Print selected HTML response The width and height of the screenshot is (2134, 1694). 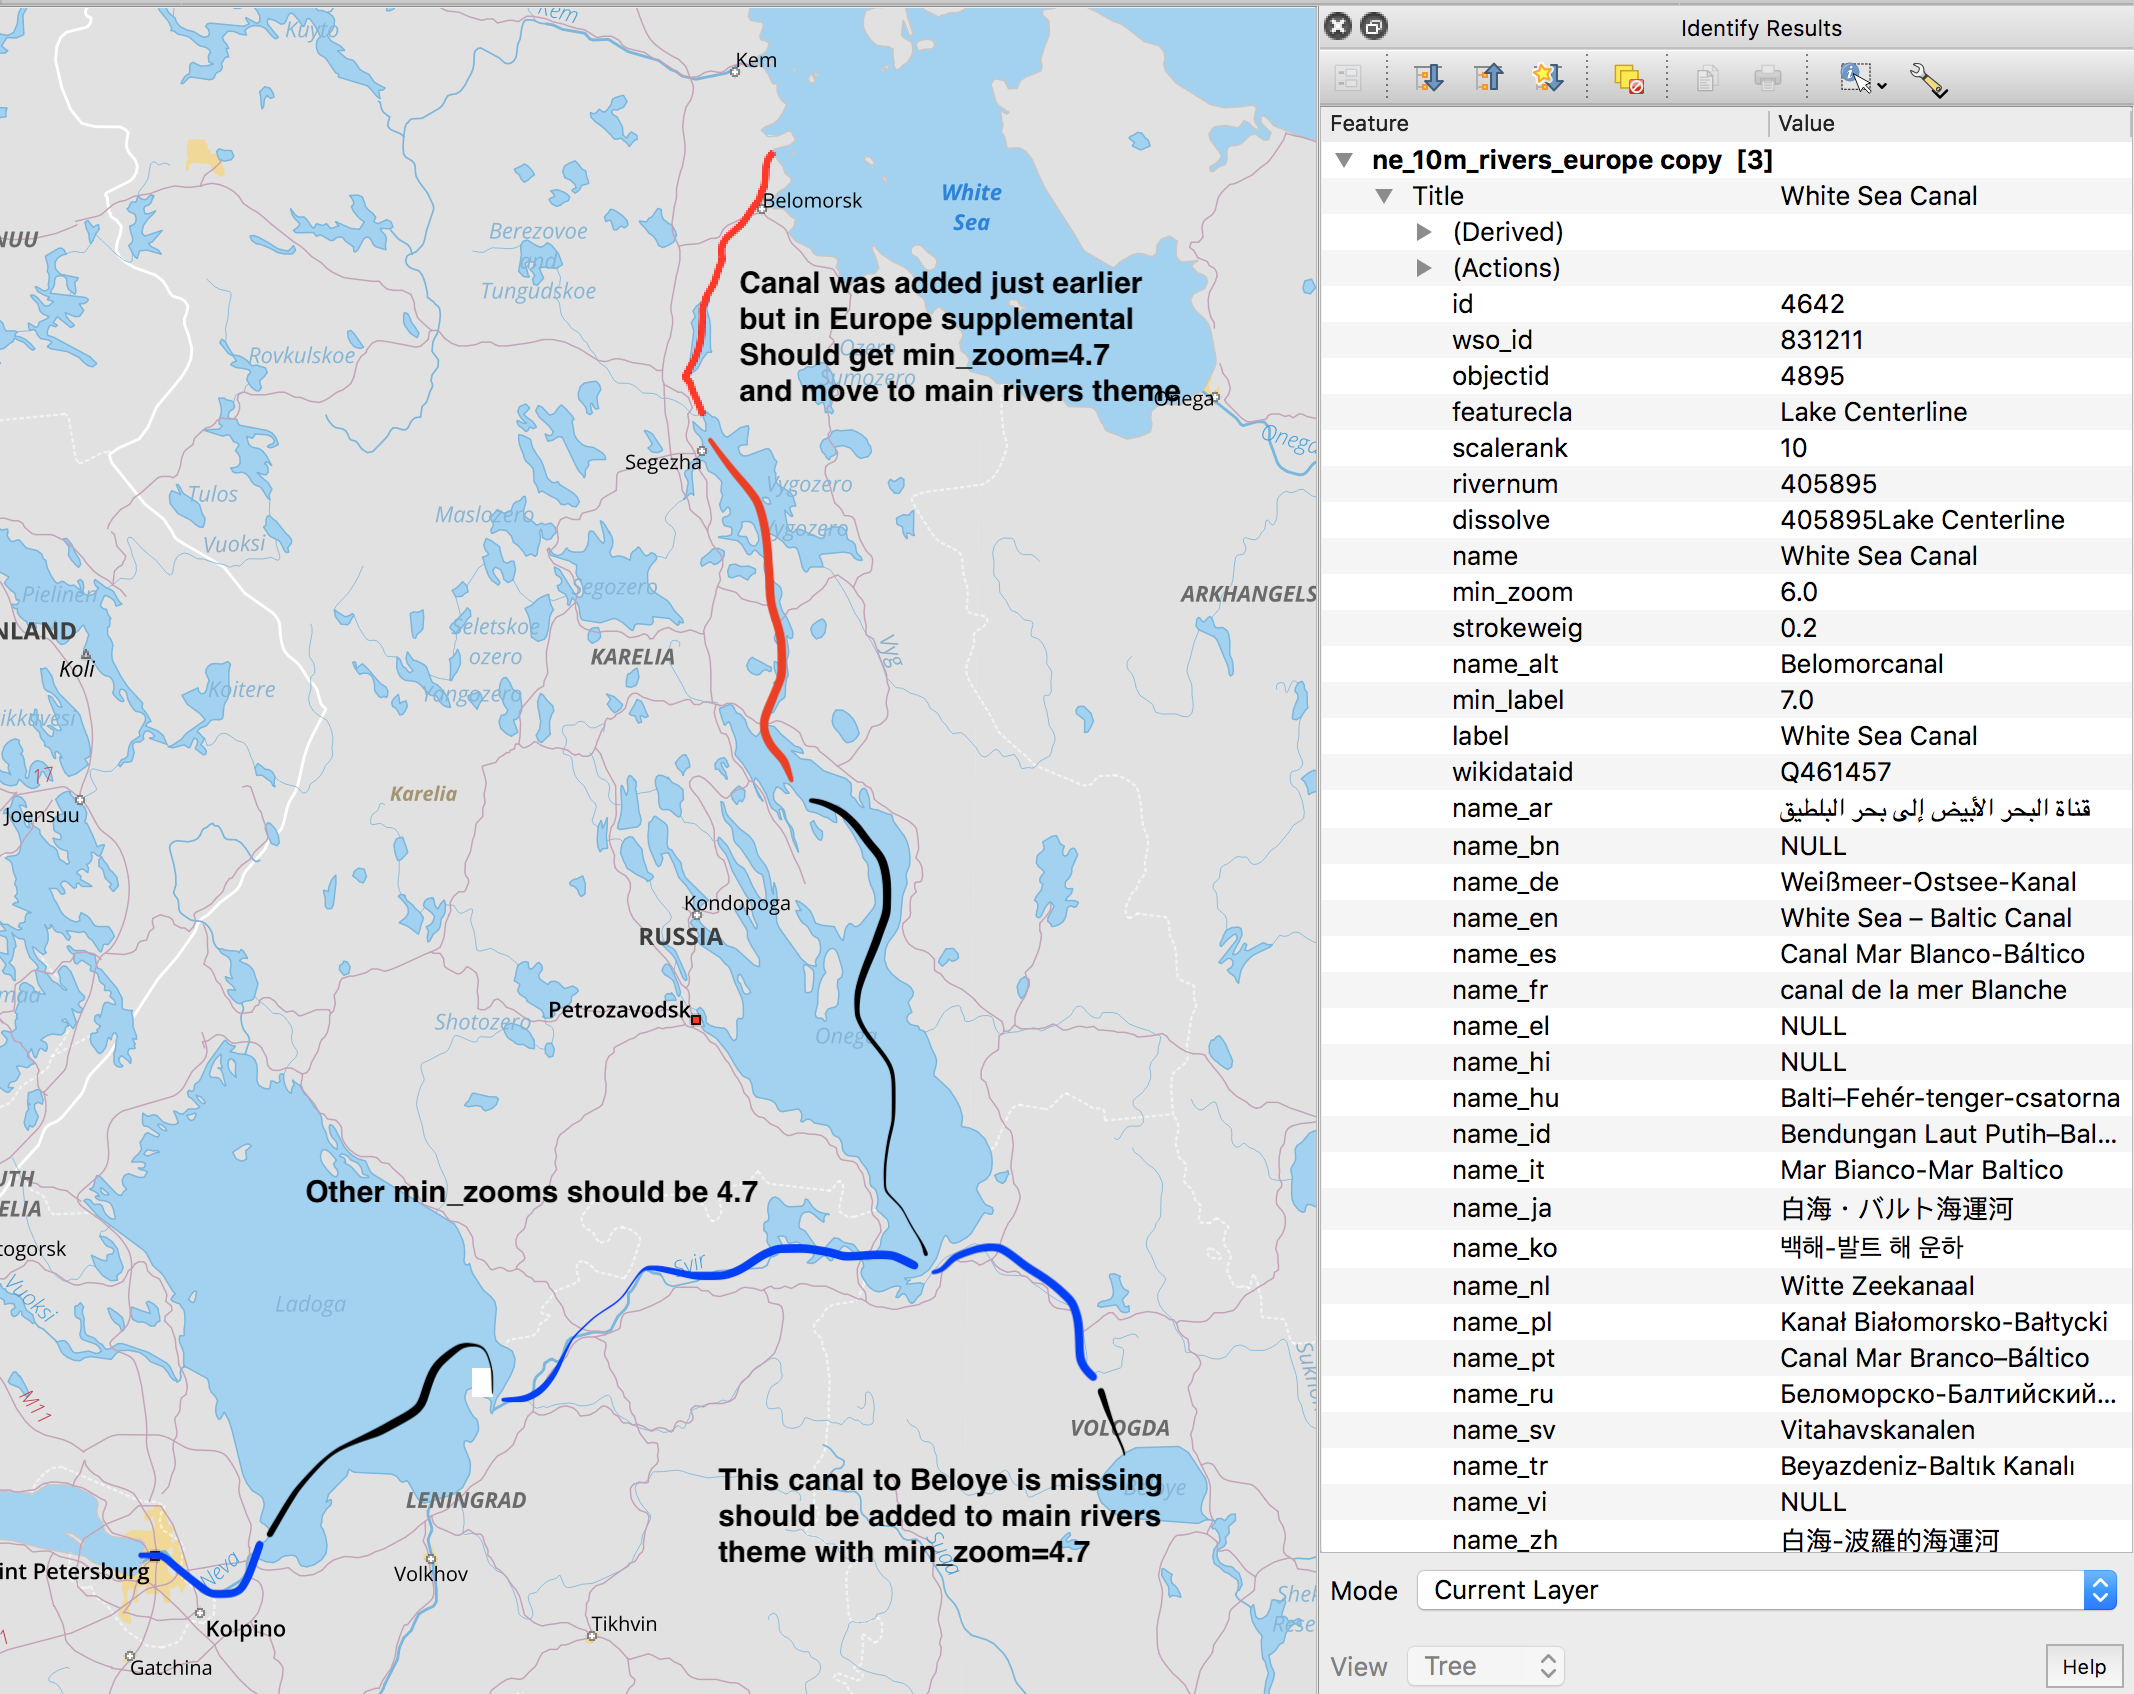pyautogui.click(x=1765, y=78)
